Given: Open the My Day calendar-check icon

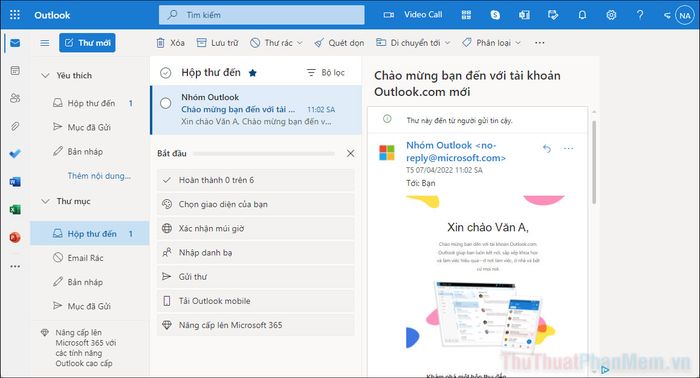Looking at the screenshot, I should (553, 15).
